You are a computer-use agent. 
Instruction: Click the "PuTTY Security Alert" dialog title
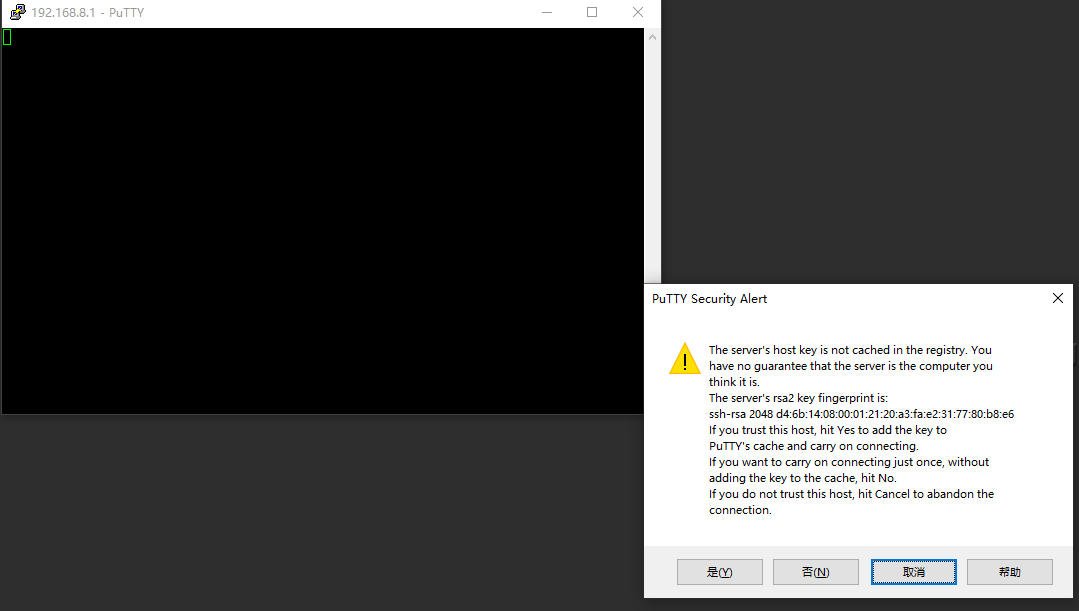click(709, 299)
